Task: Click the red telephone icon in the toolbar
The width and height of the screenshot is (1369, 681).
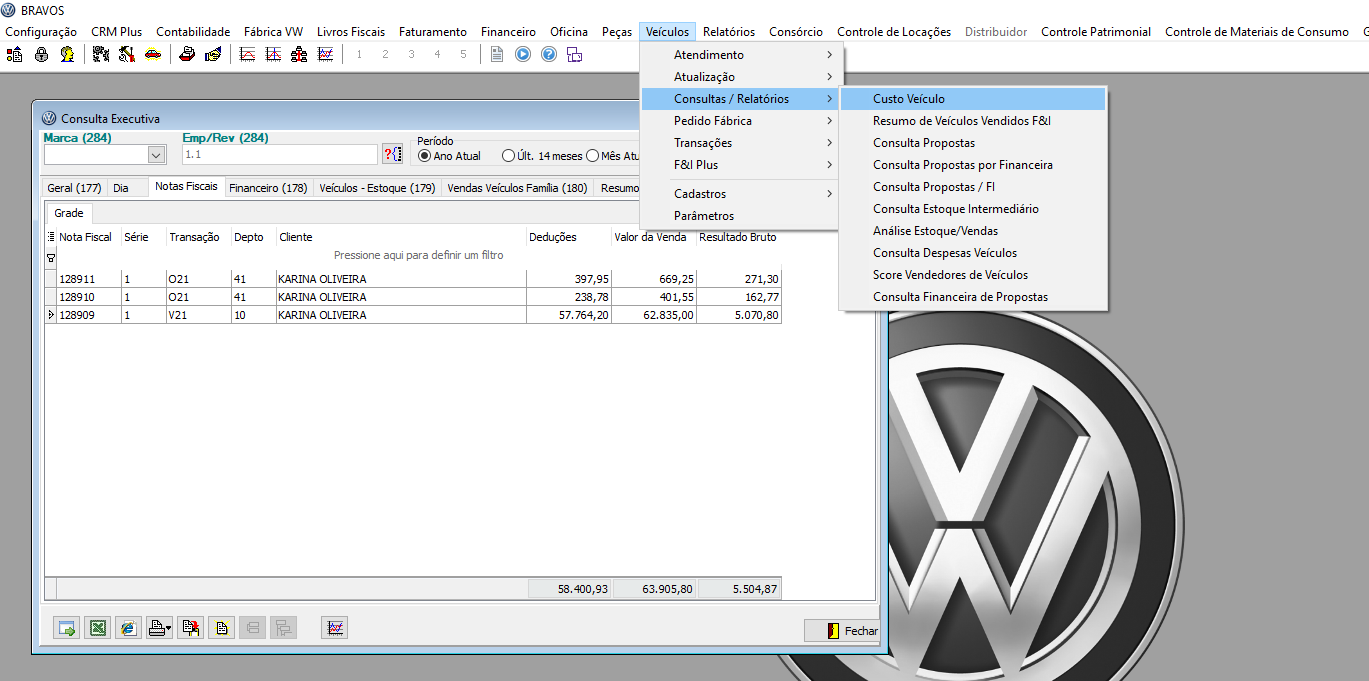Action: coord(187,54)
